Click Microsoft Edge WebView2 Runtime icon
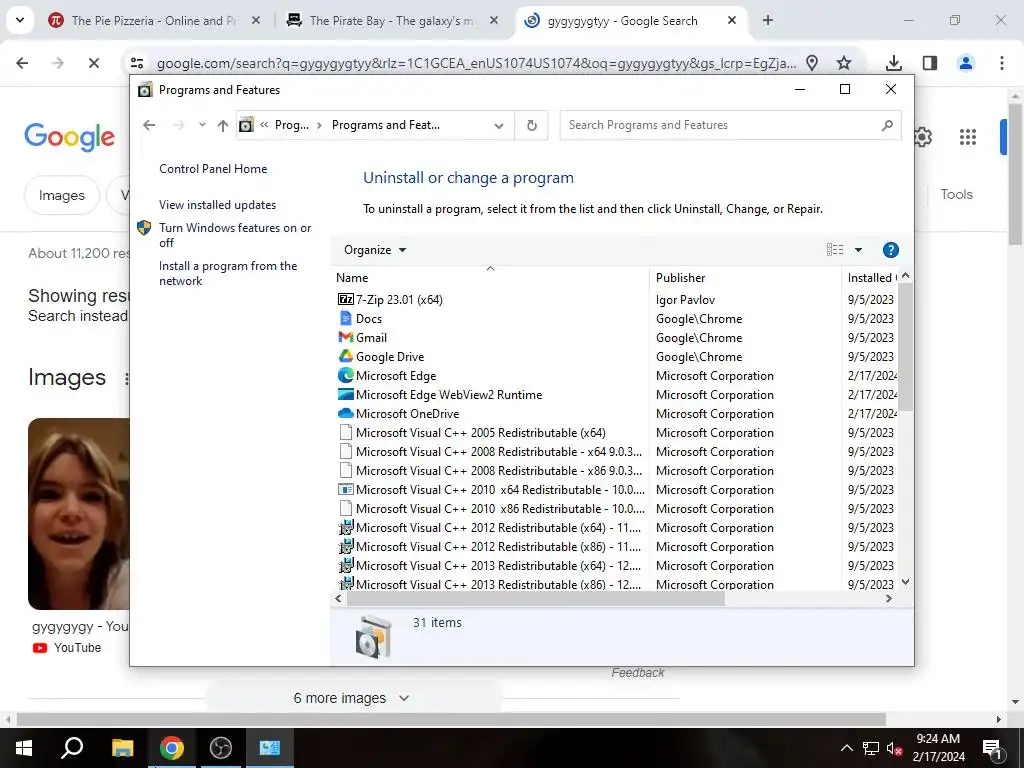Viewport: 1024px width, 768px height. pyautogui.click(x=345, y=394)
